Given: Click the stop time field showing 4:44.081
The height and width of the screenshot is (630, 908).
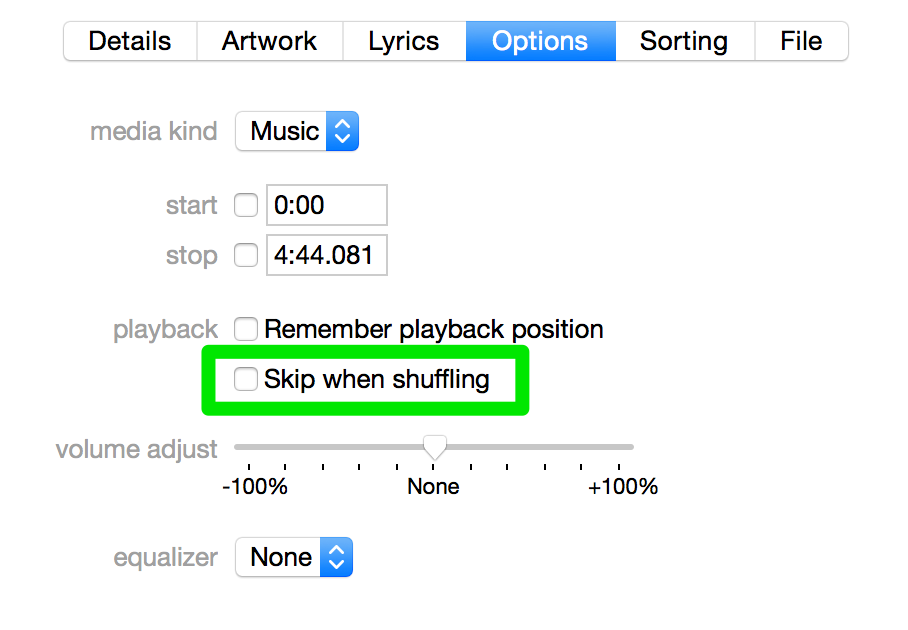Looking at the screenshot, I should point(326,256).
